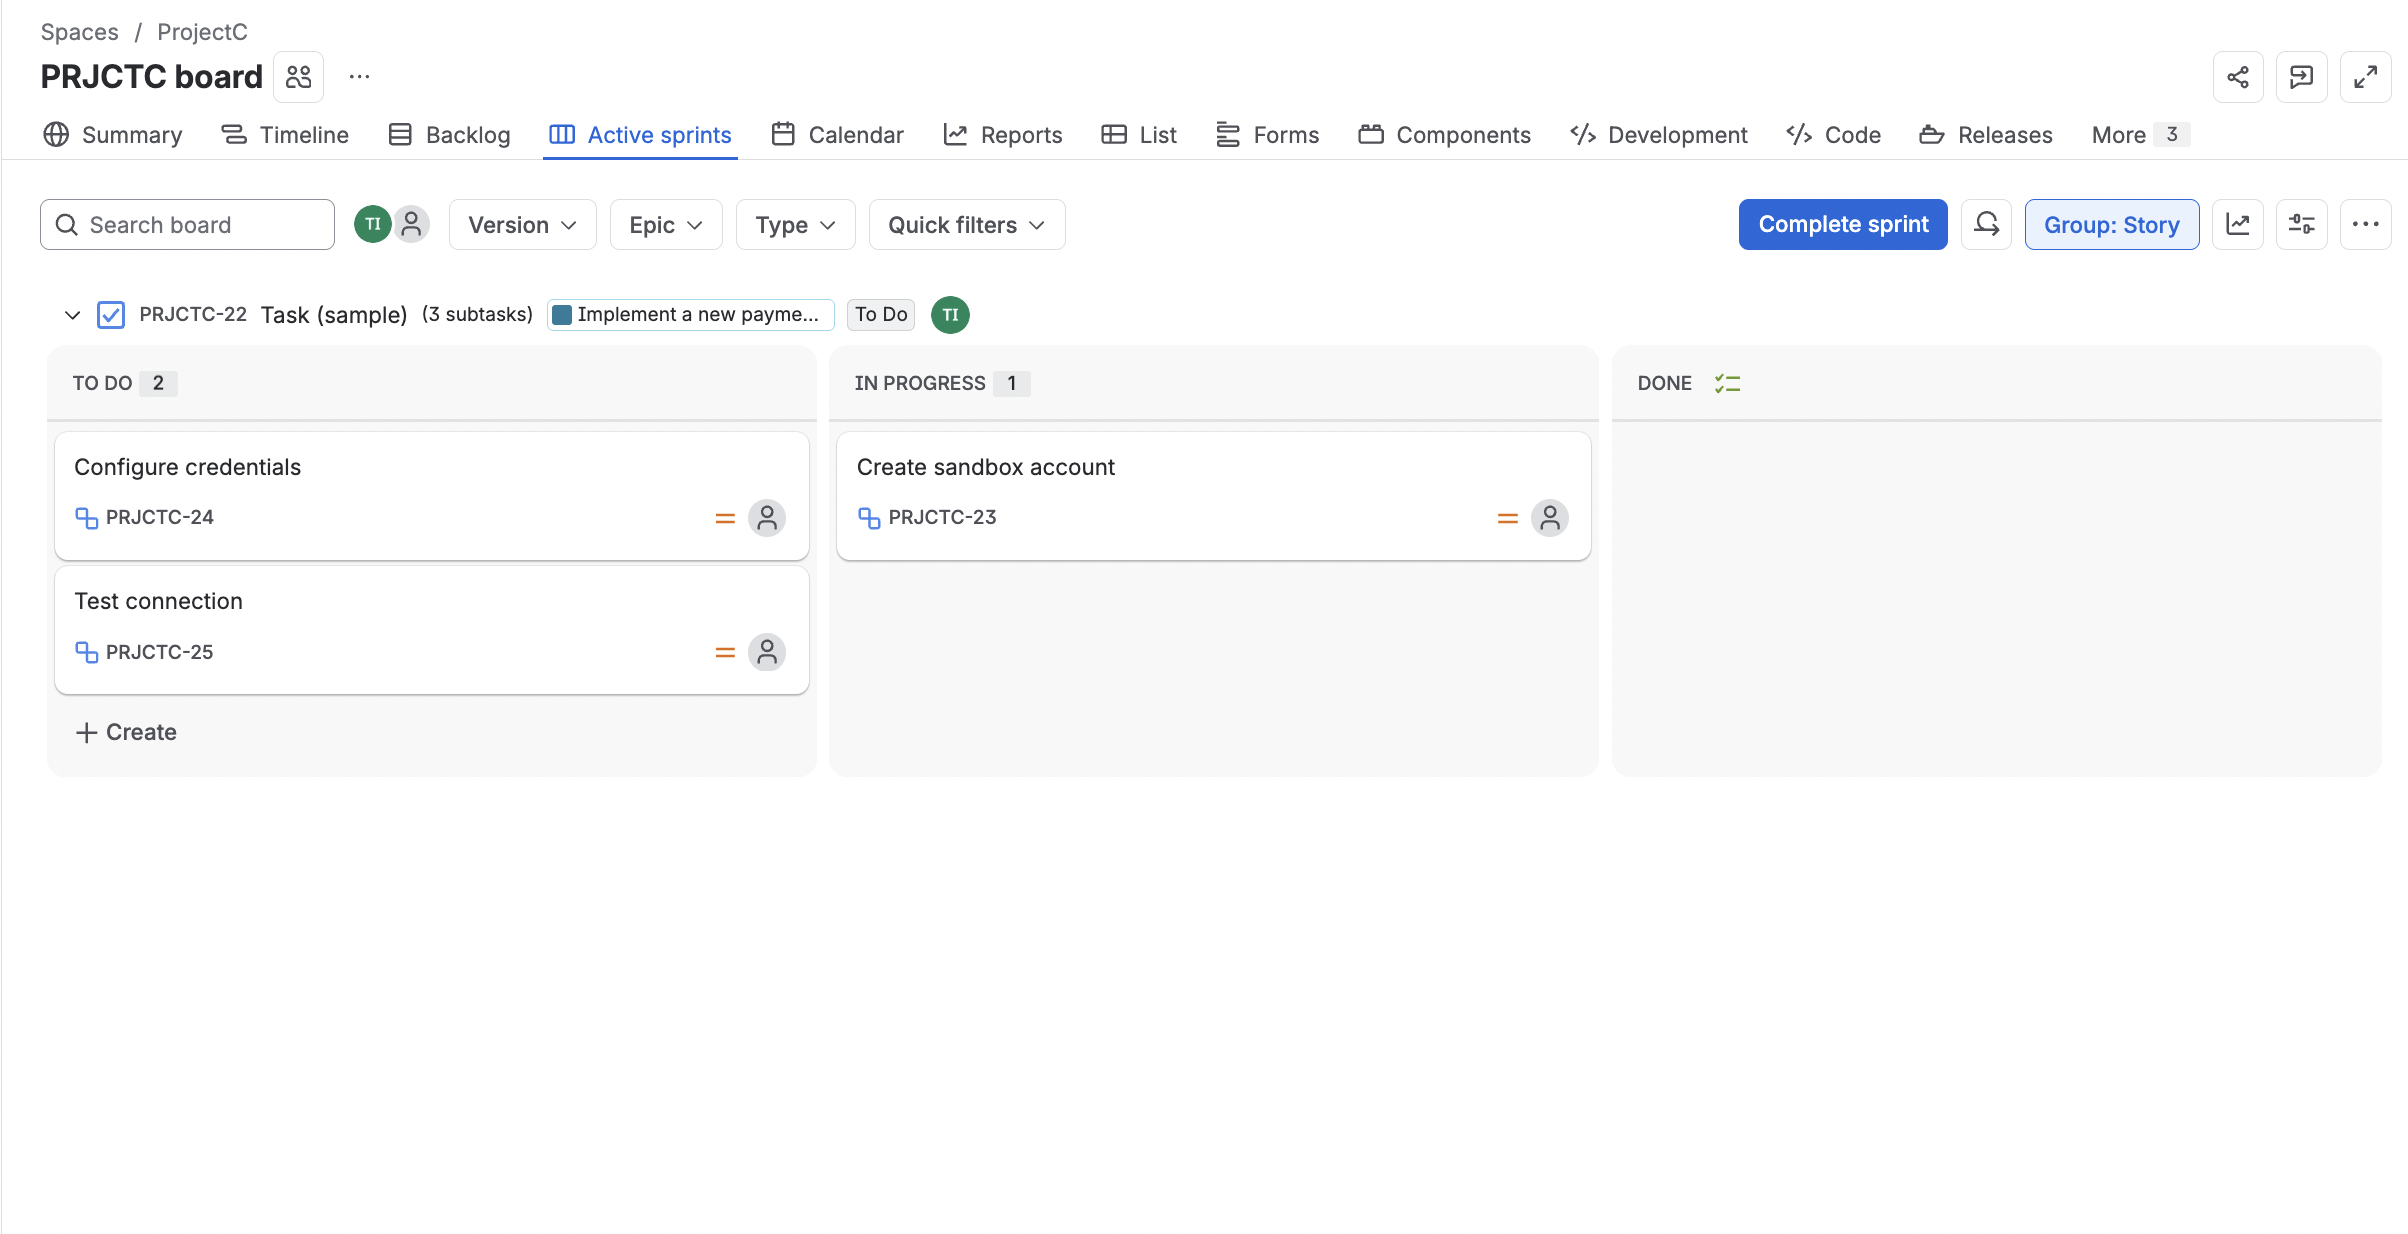2408x1234 pixels.
Task: Open the Timeline tab
Action: point(285,135)
